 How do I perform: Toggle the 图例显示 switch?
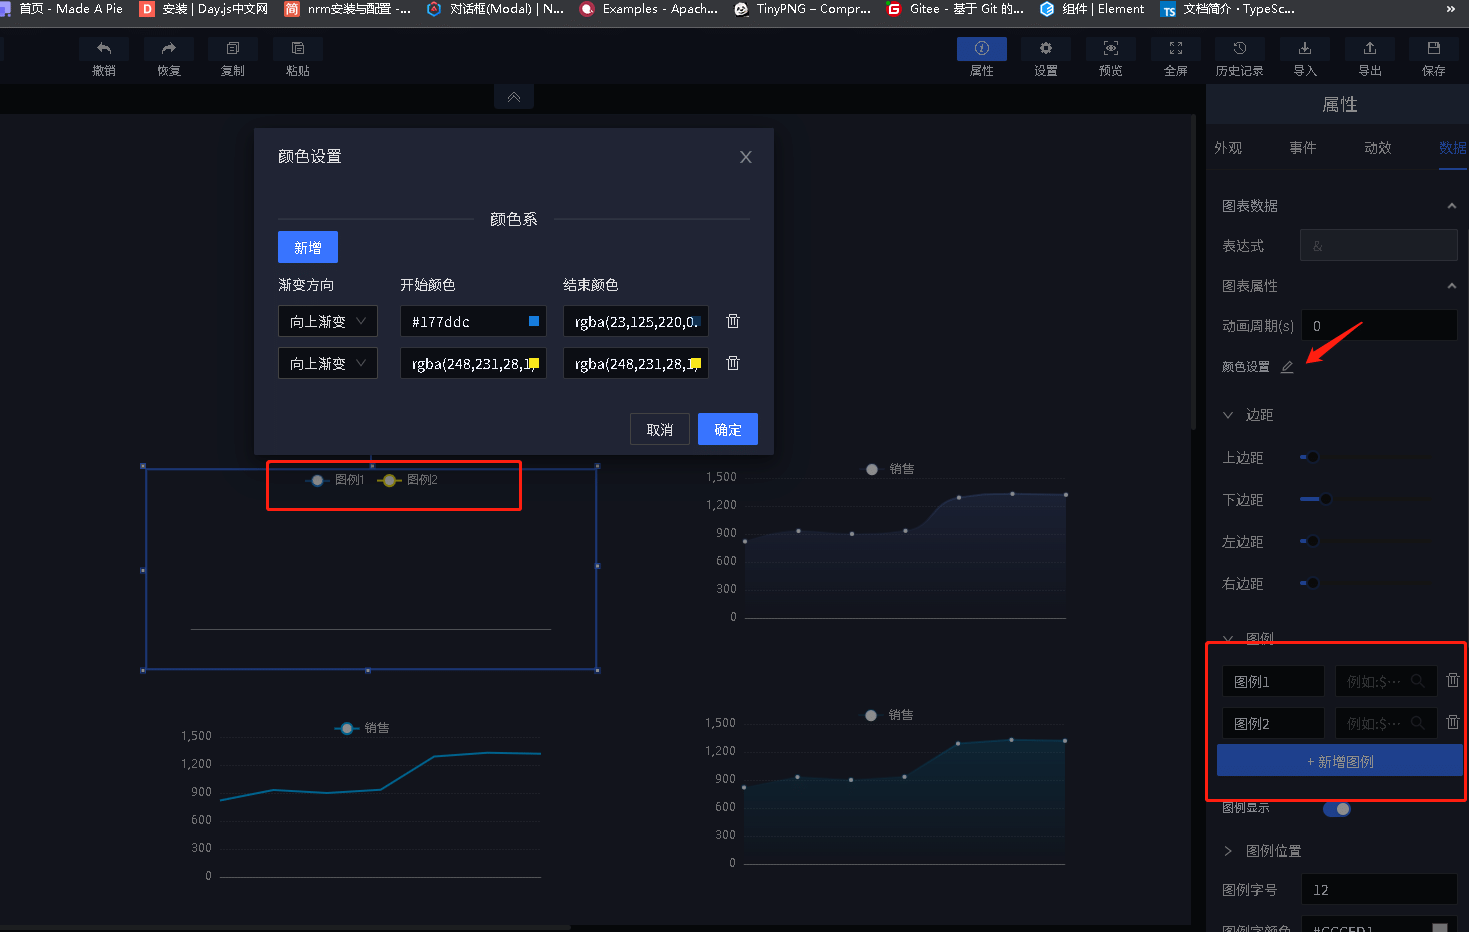point(1336,809)
